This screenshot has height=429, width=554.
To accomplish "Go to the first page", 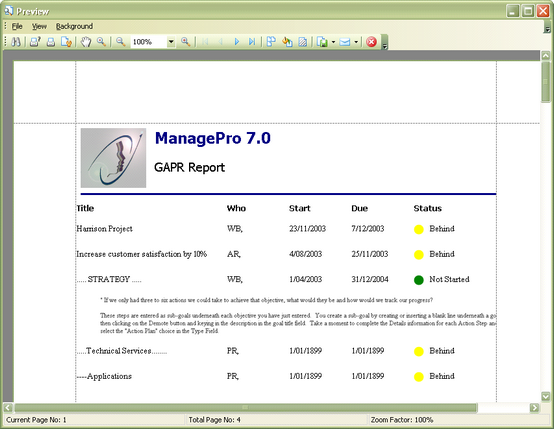I will point(205,42).
